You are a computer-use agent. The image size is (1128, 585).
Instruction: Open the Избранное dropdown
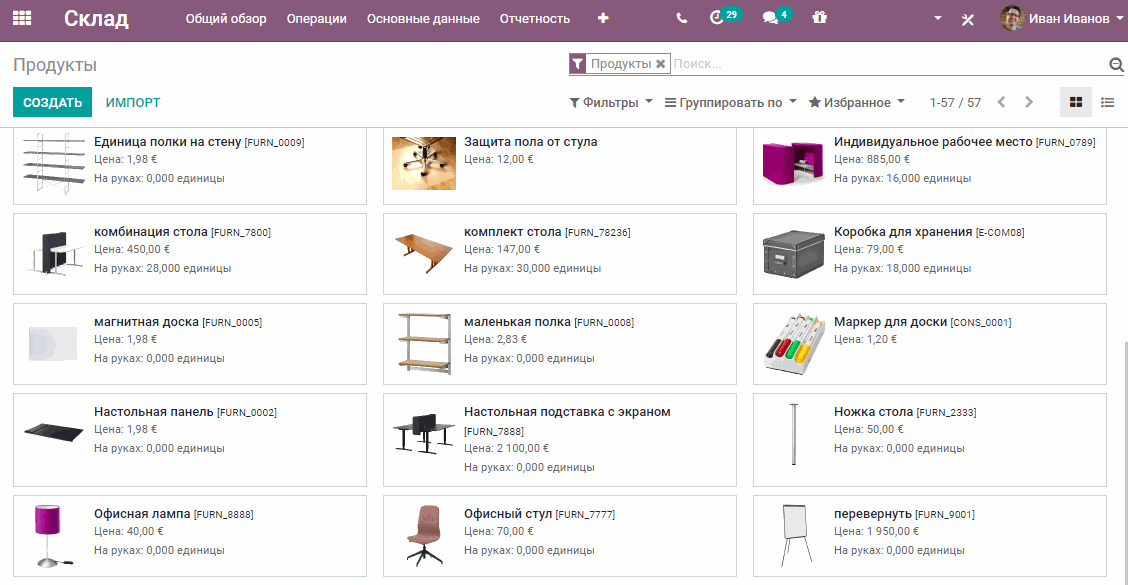[859, 102]
